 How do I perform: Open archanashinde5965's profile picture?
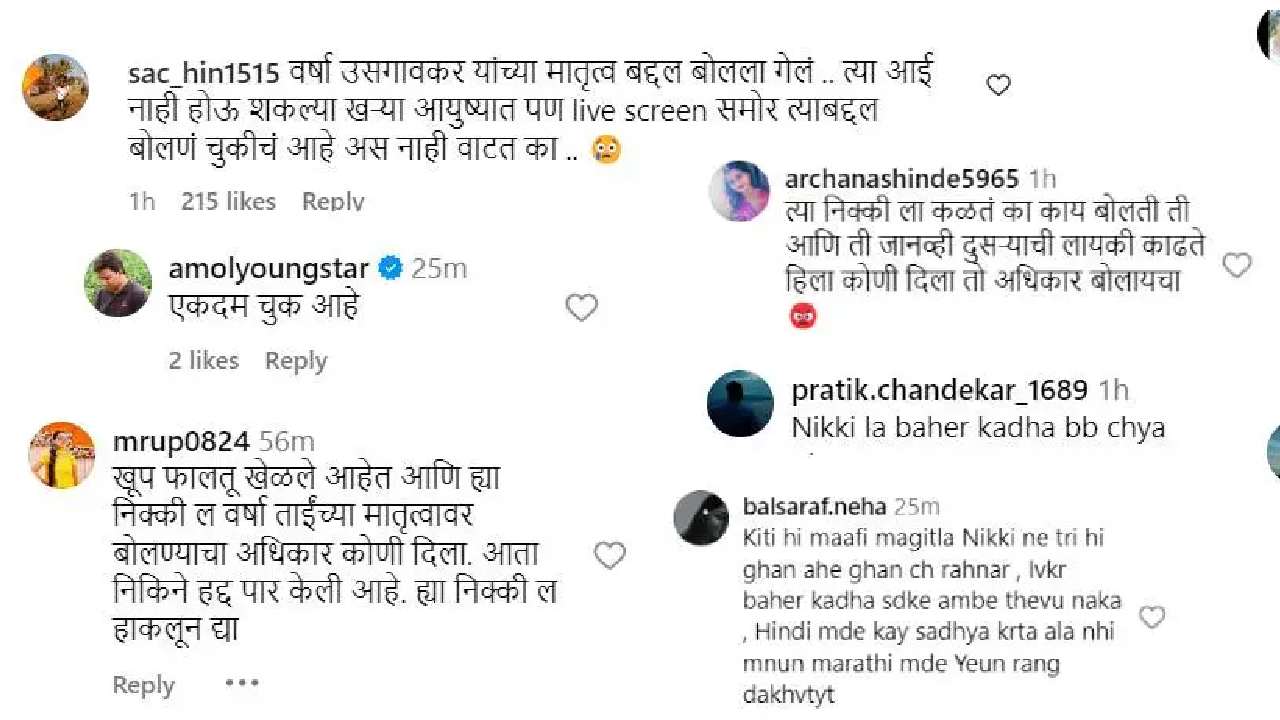point(740,189)
